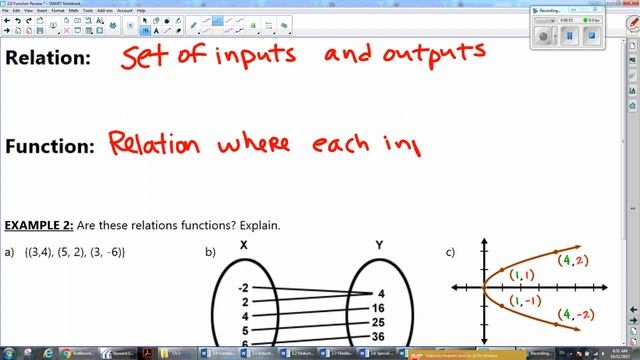640x360 pixels.
Task: Pause the screen recording
Action: coord(570,36)
